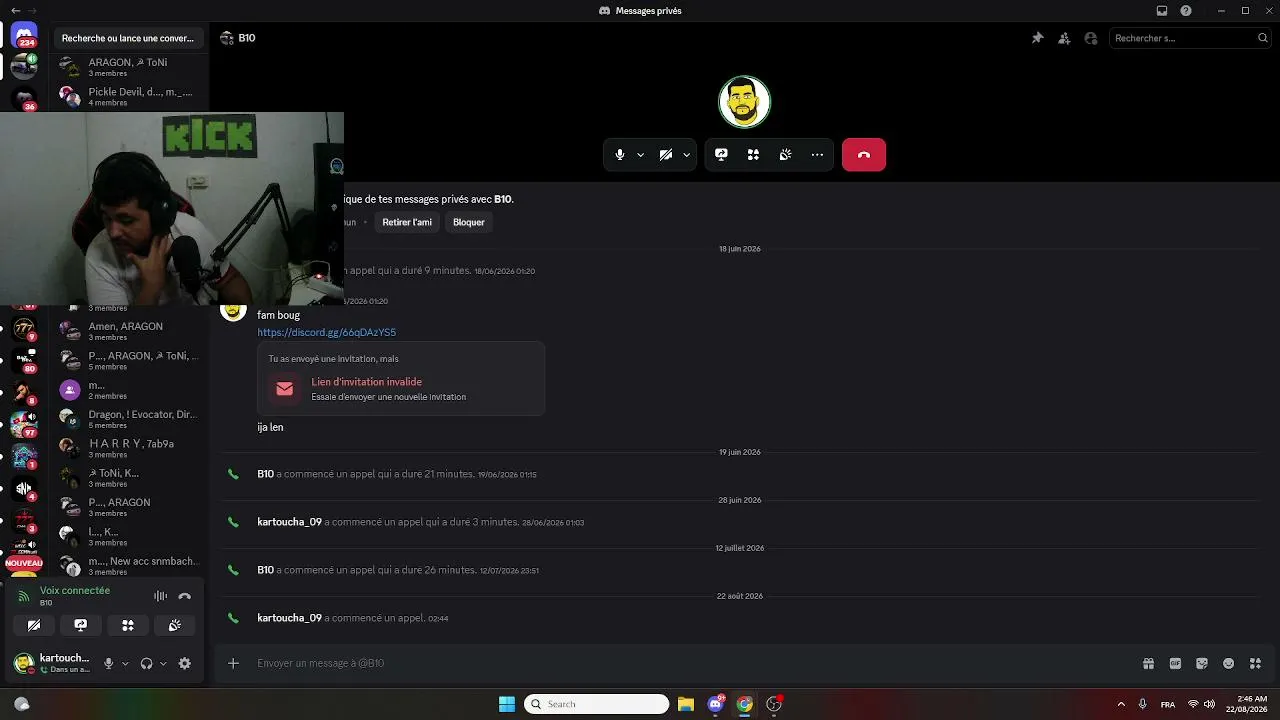The height and width of the screenshot is (720, 1280).
Task: Open pinned messages
Action: [1037, 38]
